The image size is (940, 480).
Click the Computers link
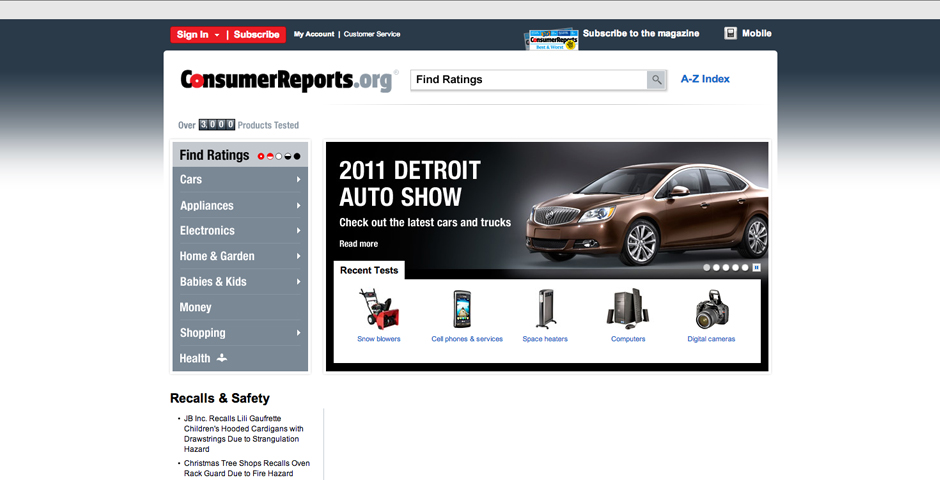point(628,339)
